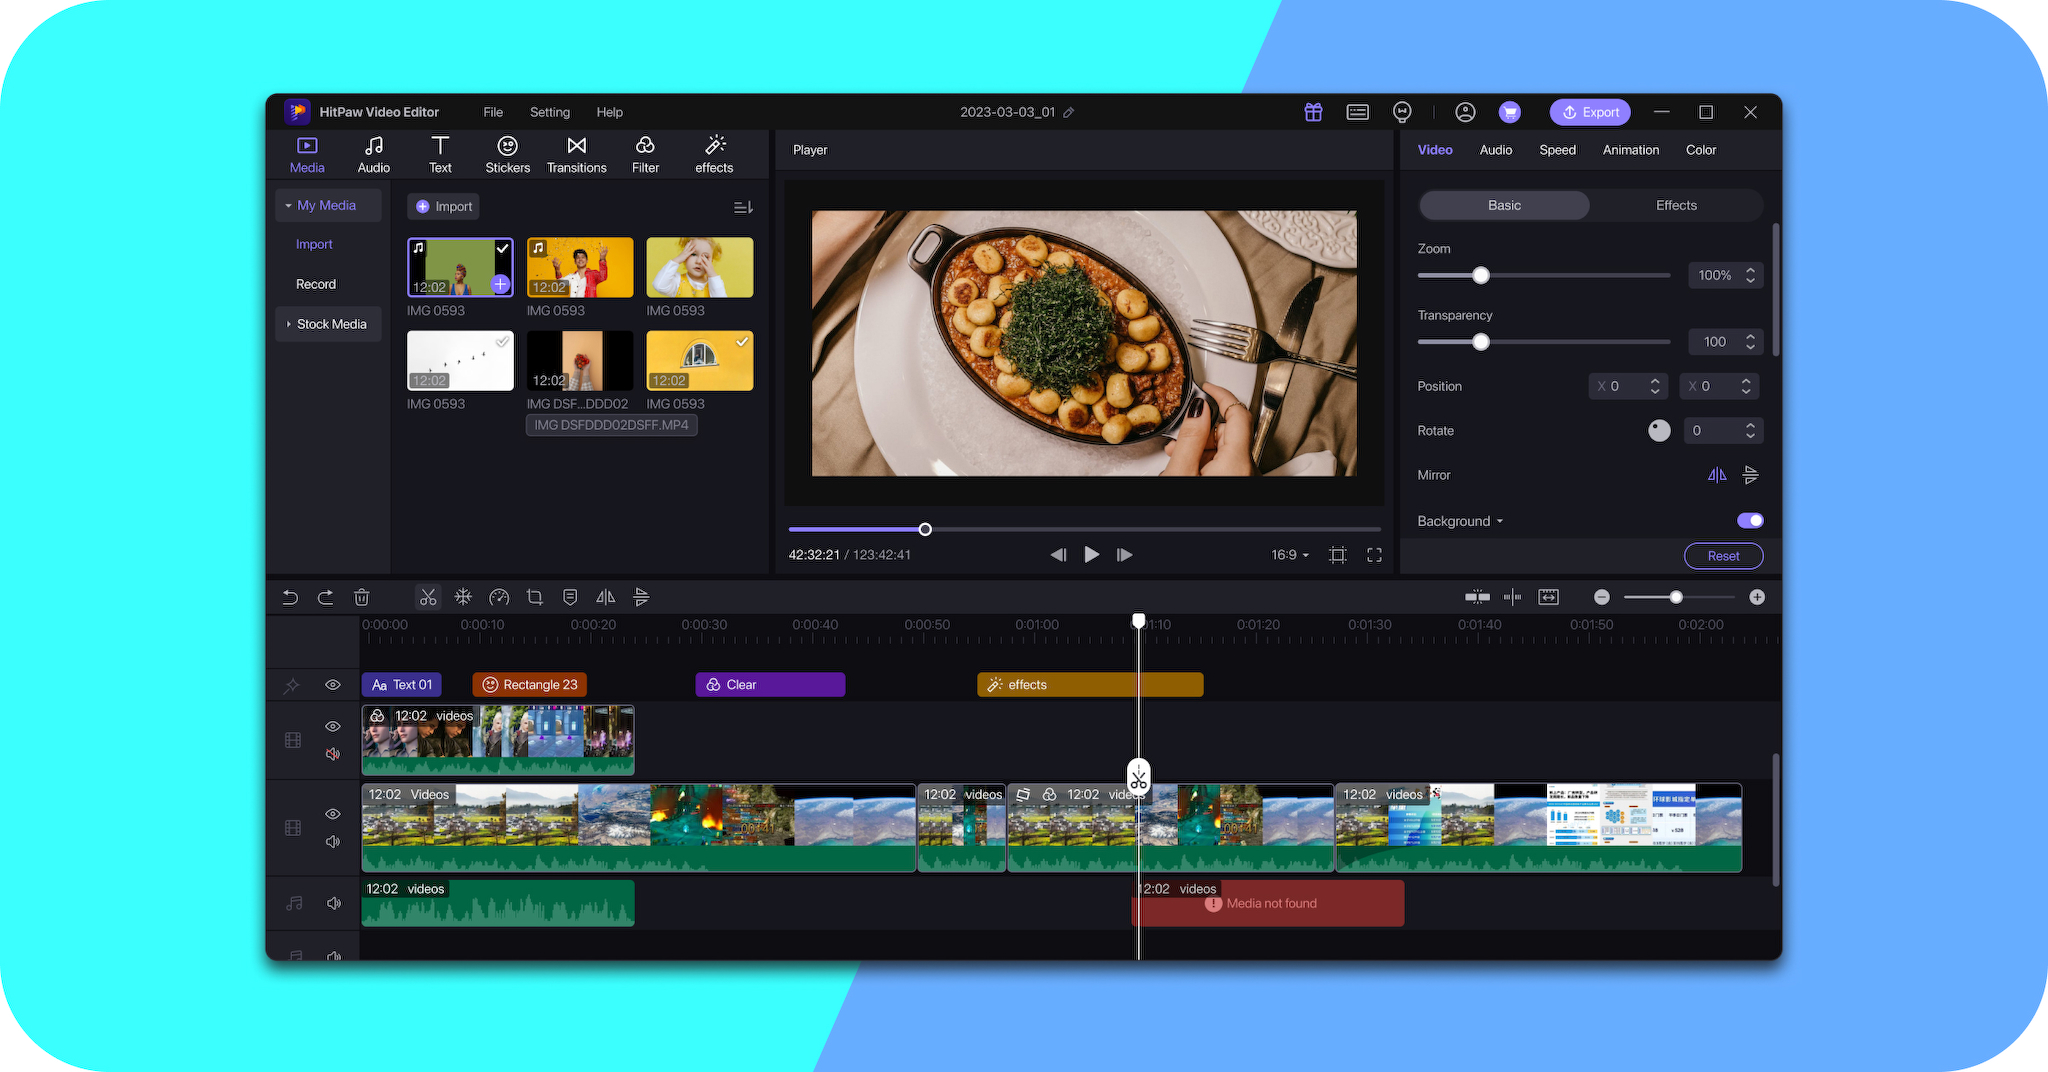Open the Background dropdown arrow

point(1500,521)
